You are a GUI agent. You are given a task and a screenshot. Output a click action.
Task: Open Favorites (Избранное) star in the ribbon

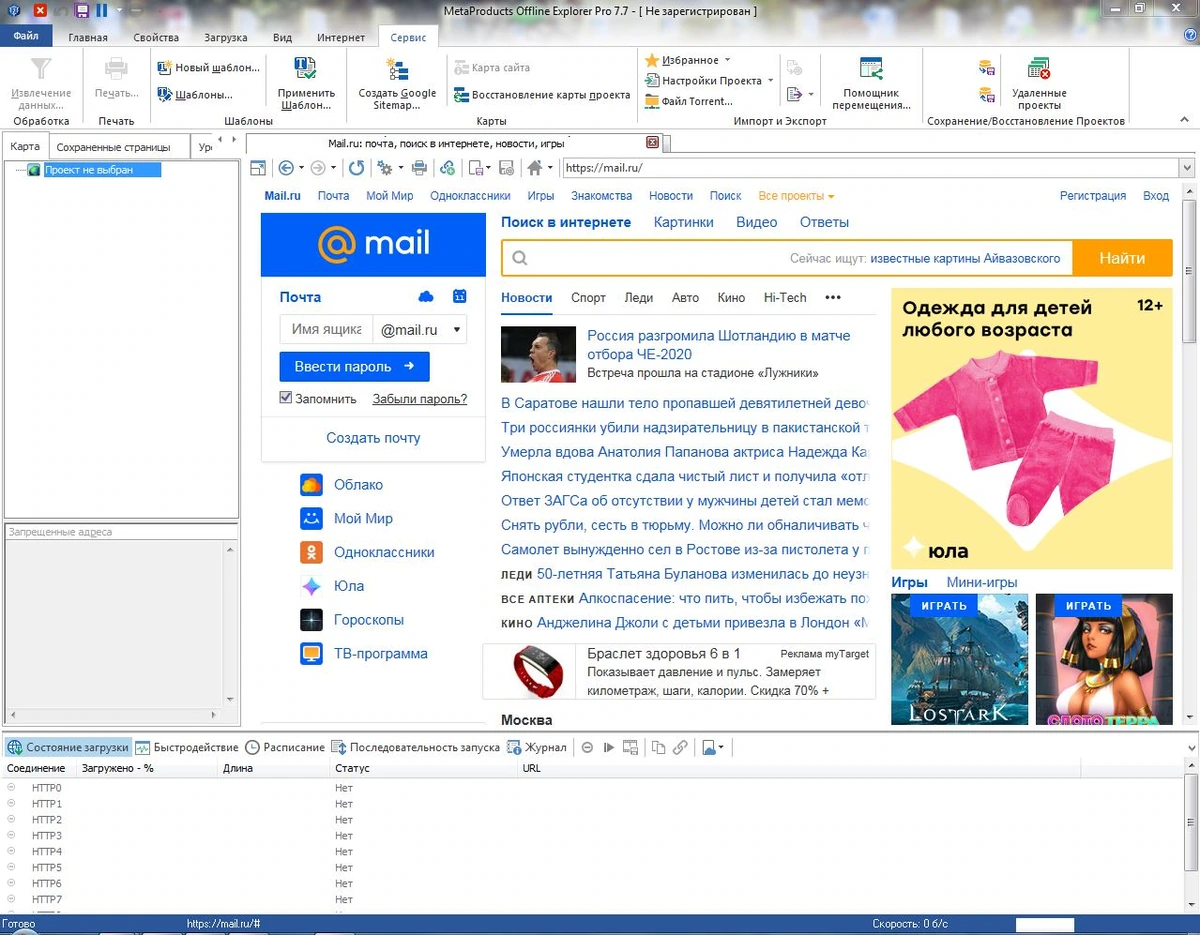coord(652,60)
